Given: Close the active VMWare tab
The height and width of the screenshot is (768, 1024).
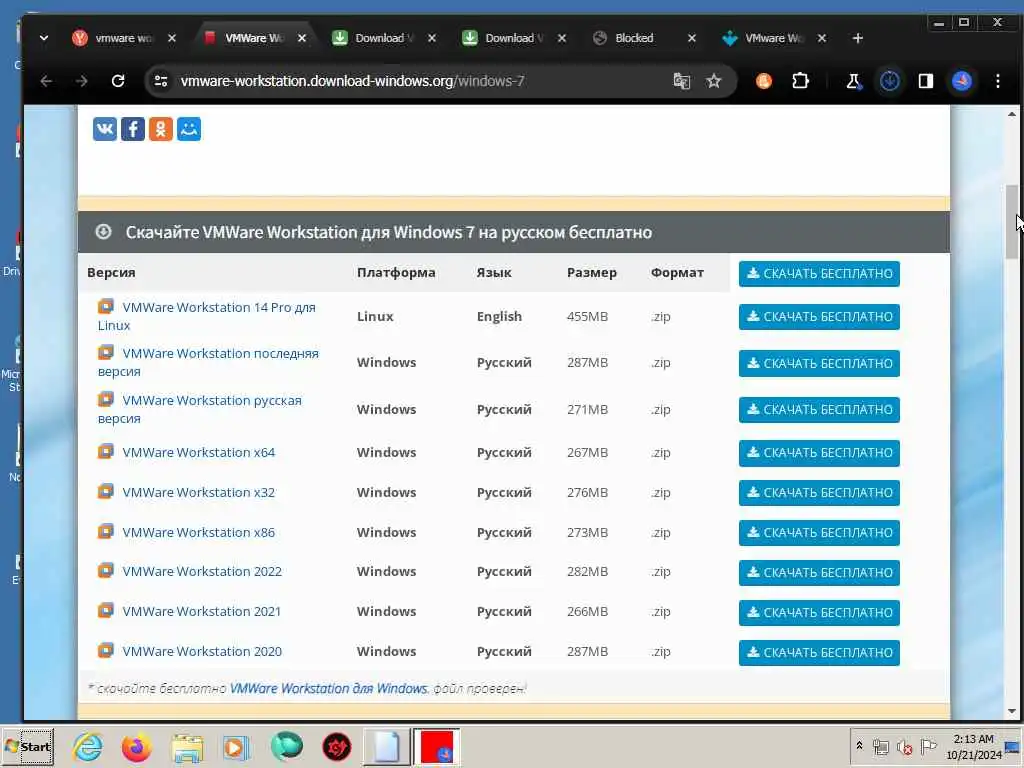Looking at the screenshot, I should 302,38.
